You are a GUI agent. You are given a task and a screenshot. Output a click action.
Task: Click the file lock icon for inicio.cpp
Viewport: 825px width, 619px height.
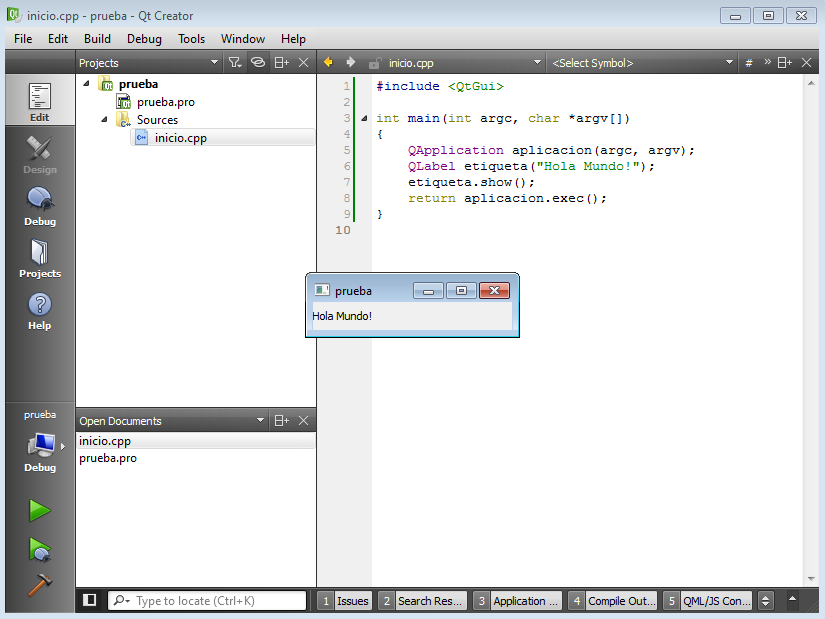(x=374, y=63)
